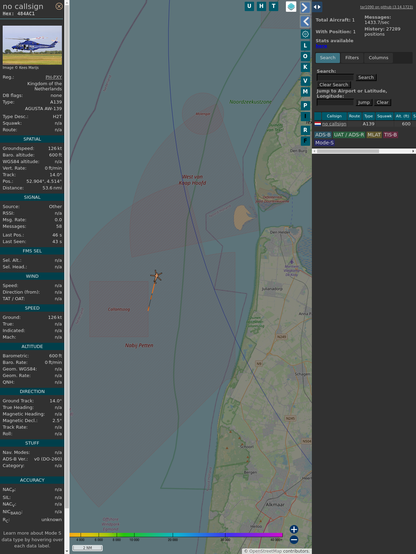Click the Jump to Airport input field

coord(335,102)
